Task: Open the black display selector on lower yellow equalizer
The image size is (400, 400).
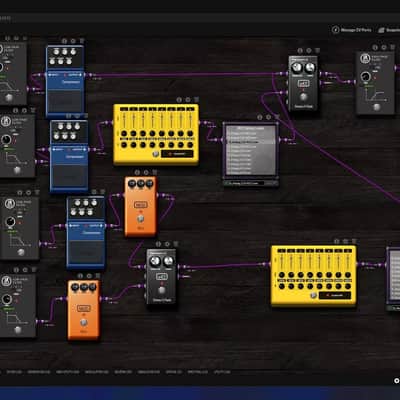Action: click(x=335, y=295)
